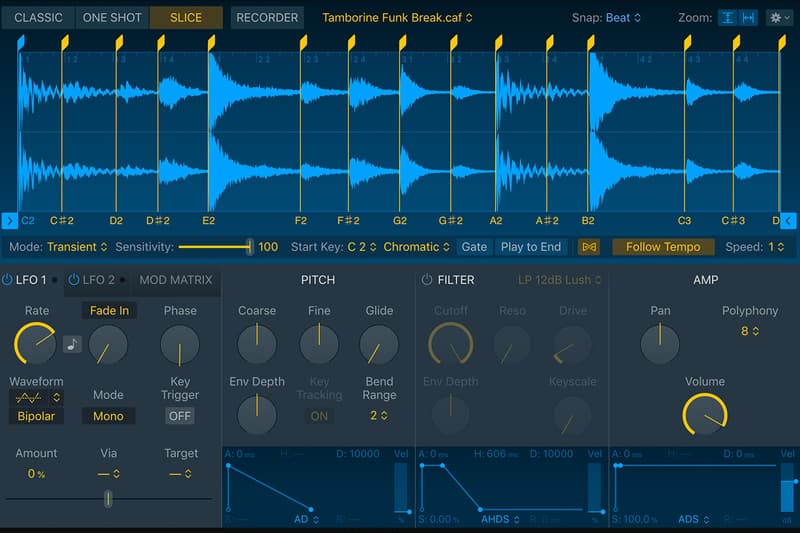
Task: Enable the Filter power button
Action: [427, 281]
